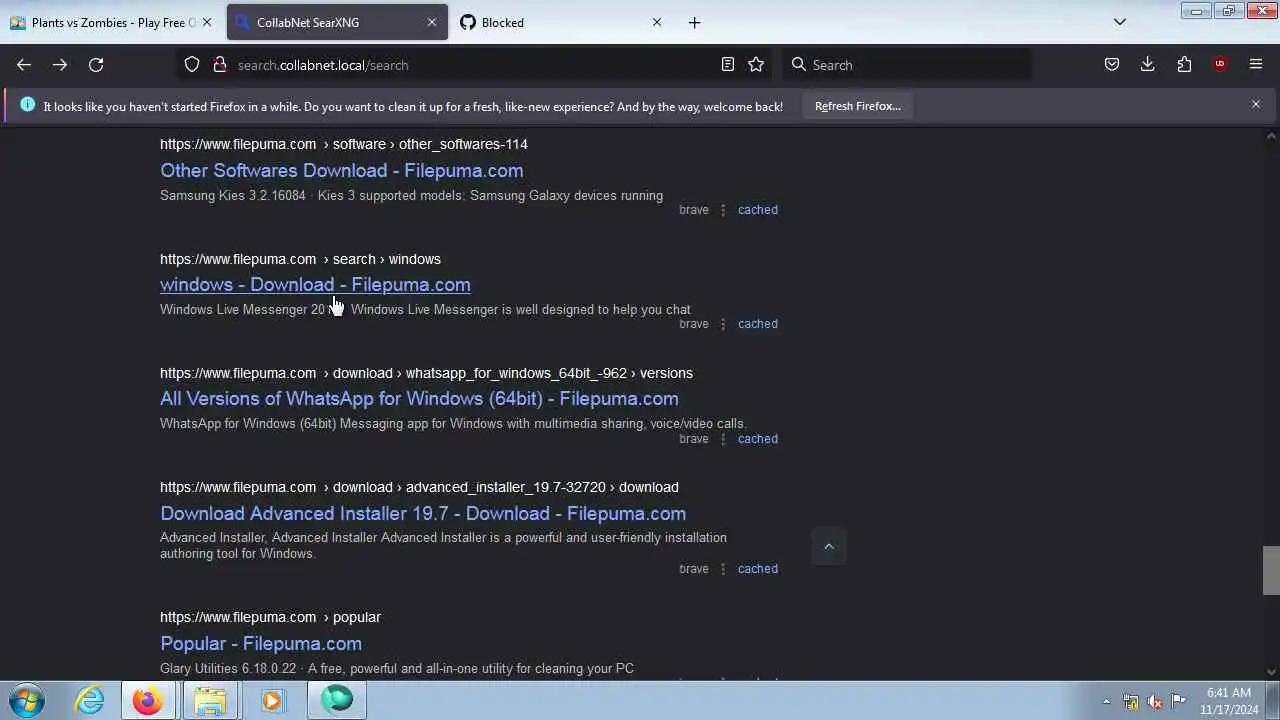Click the Firefox taskbar icon
Viewport: 1280px width, 720px height.
148,700
